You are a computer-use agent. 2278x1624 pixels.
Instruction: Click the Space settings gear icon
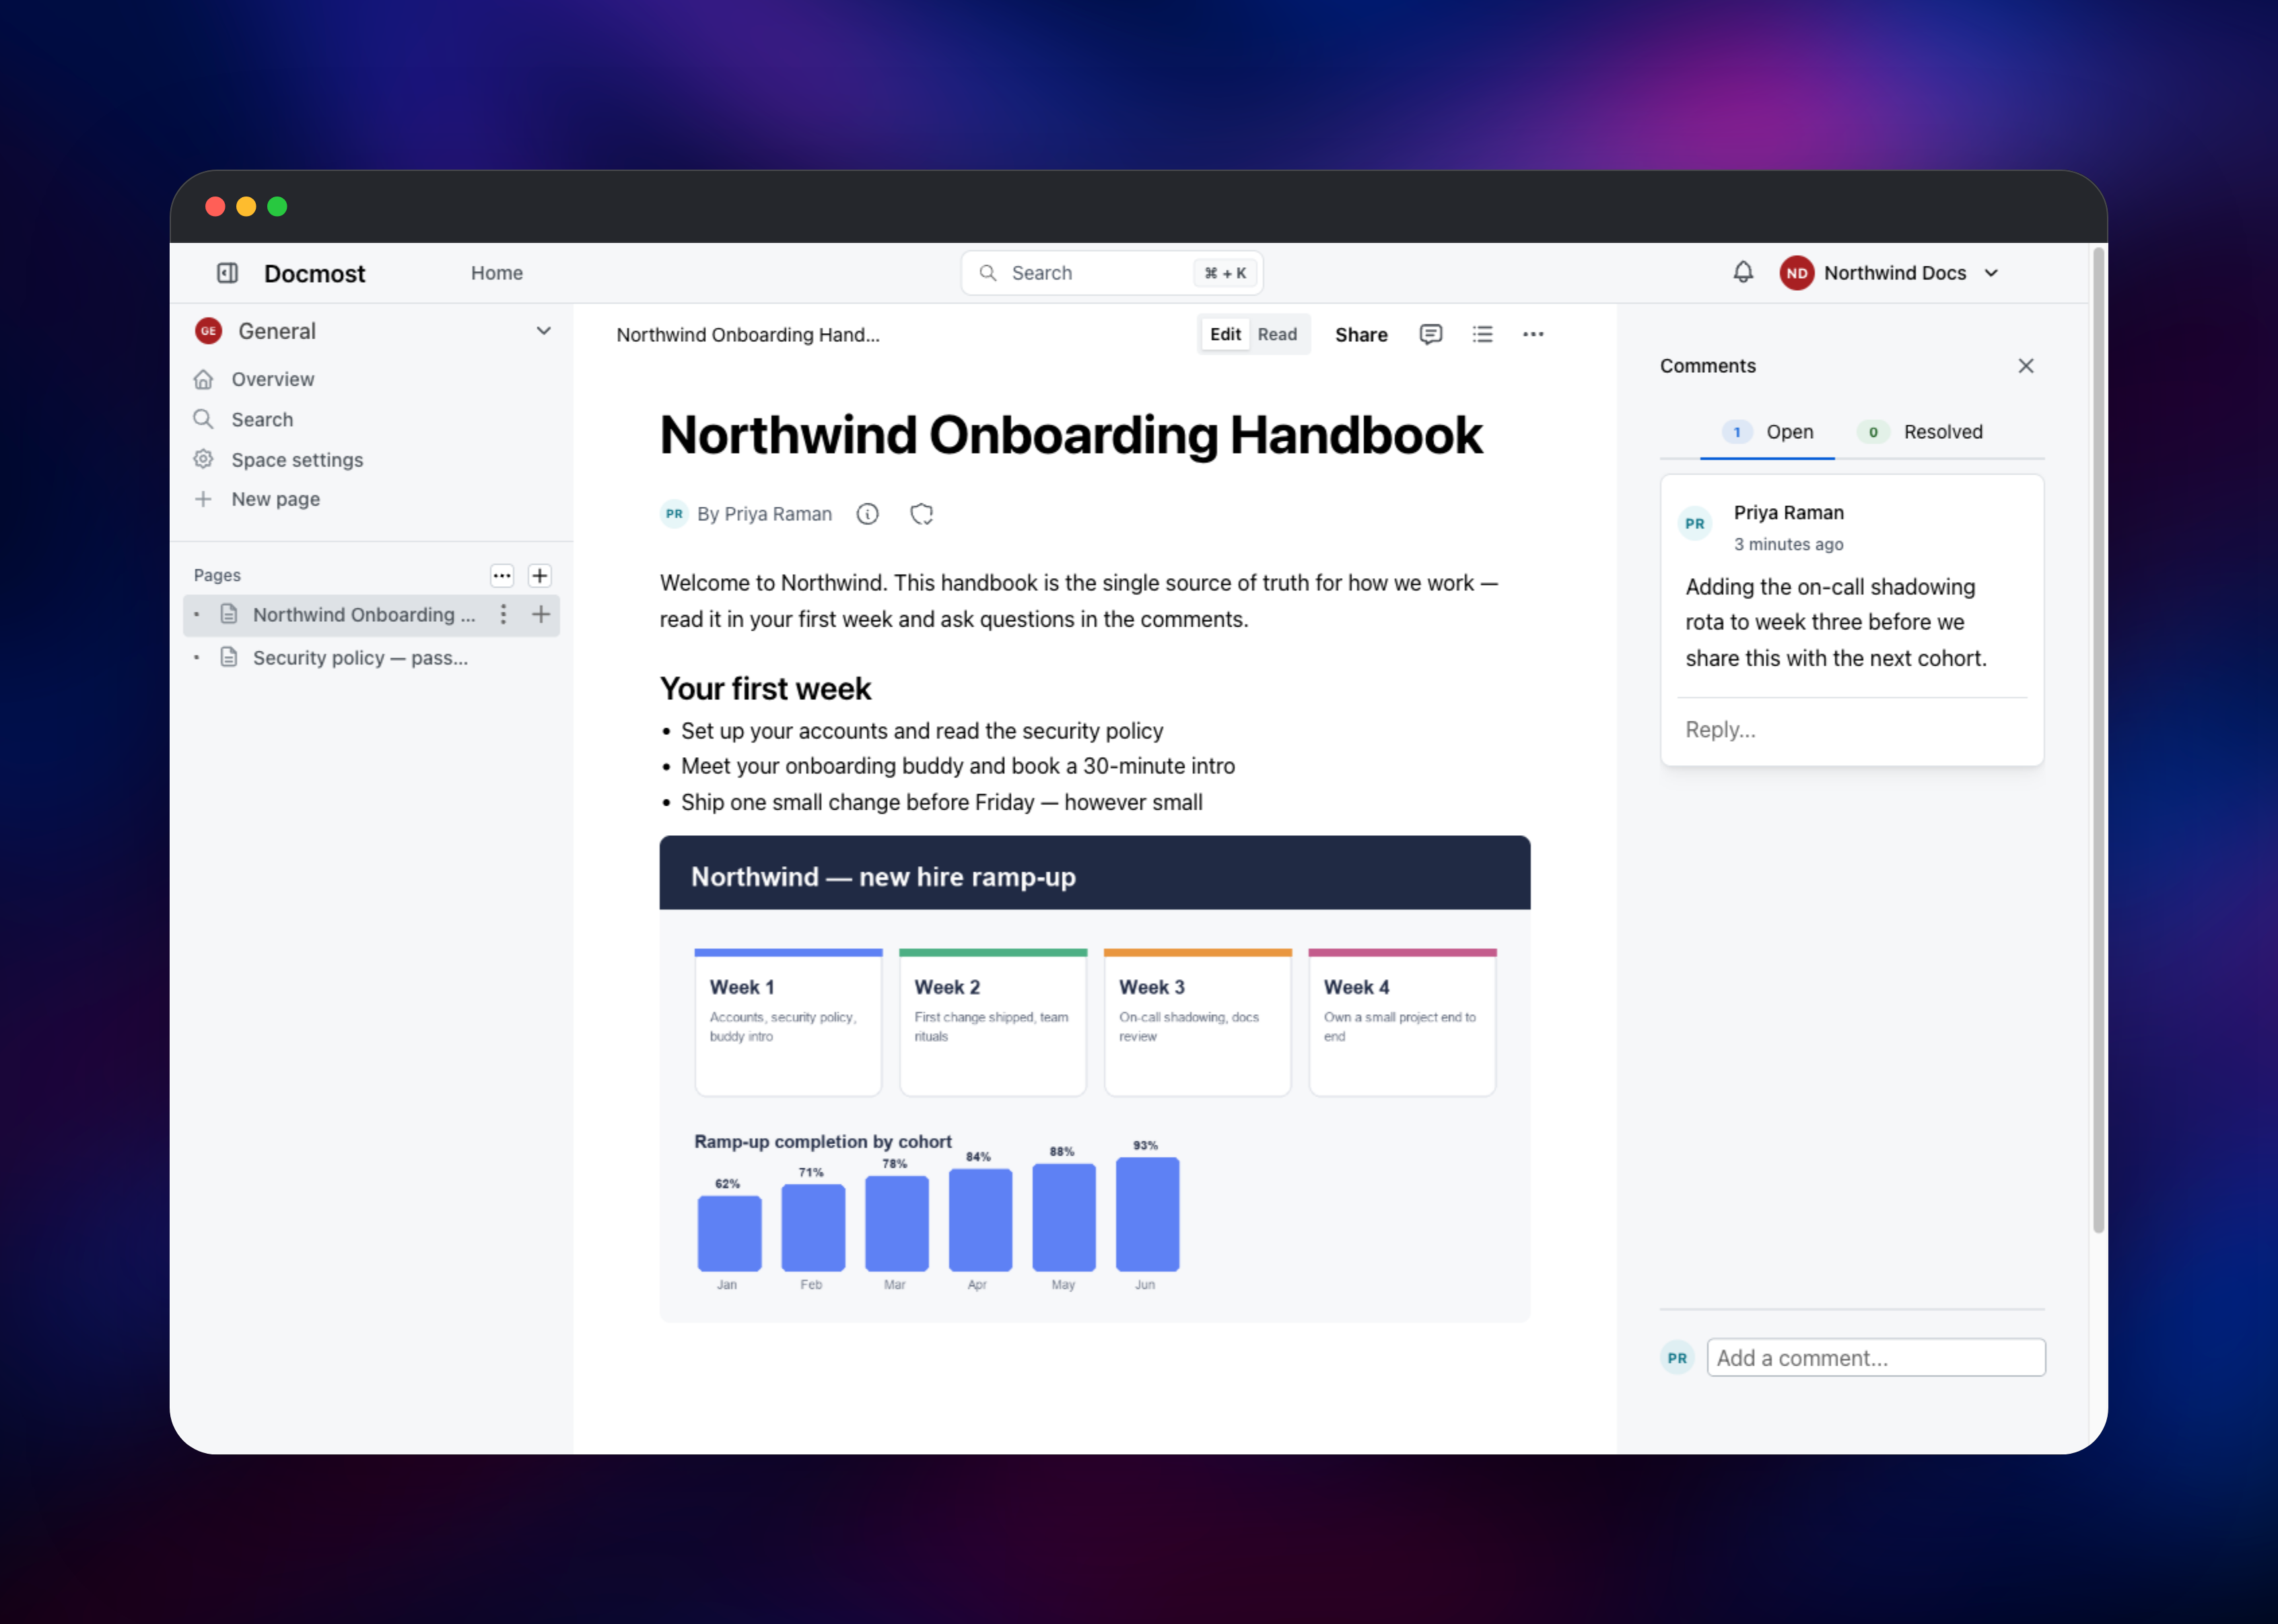[203, 459]
